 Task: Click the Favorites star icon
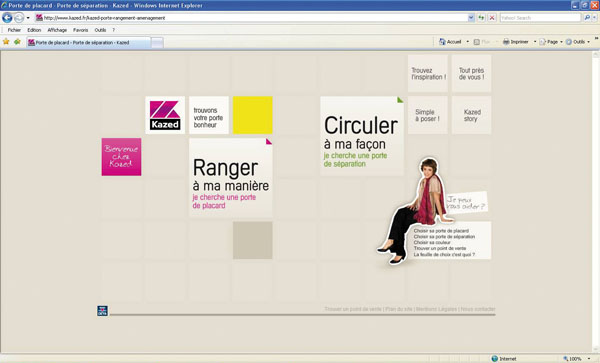[x=6, y=42]
